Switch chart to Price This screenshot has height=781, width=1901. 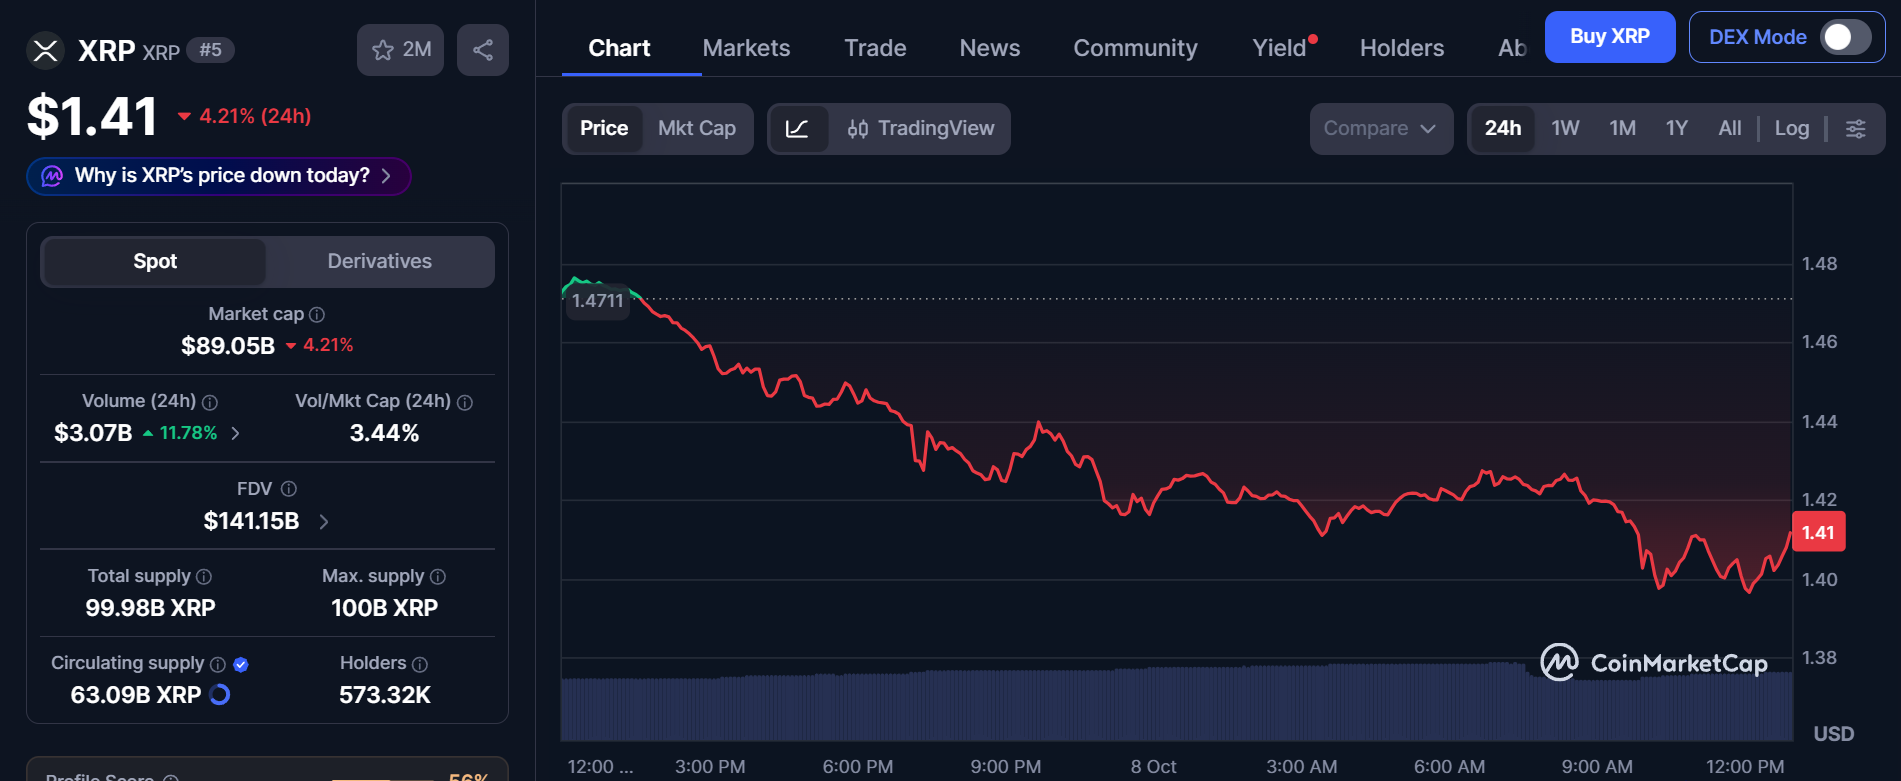click(604, 129)
